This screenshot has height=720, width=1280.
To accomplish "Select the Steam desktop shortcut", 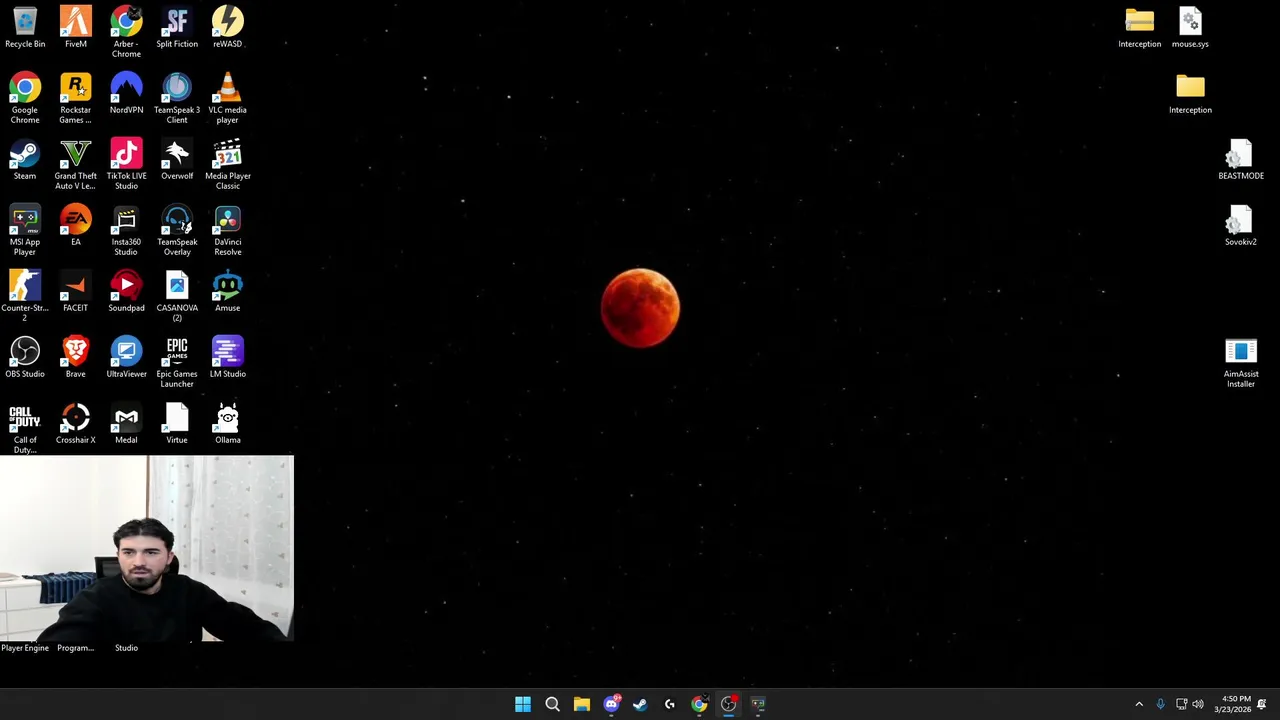I will point(25,159).
